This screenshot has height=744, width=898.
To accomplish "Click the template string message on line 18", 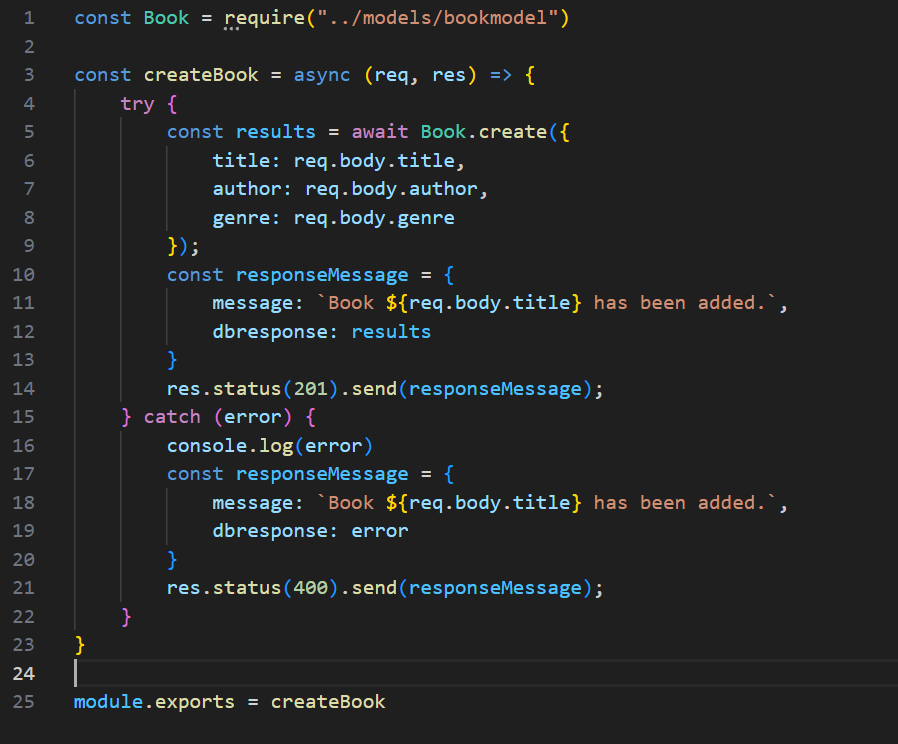I will pyautogui.click(x=547, y=502).
